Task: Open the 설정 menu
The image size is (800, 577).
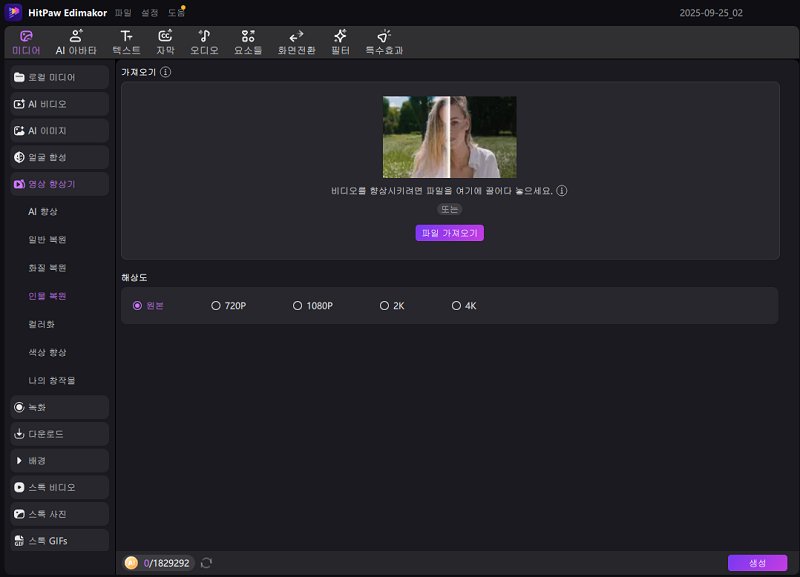Action: [x=149, y=12]
